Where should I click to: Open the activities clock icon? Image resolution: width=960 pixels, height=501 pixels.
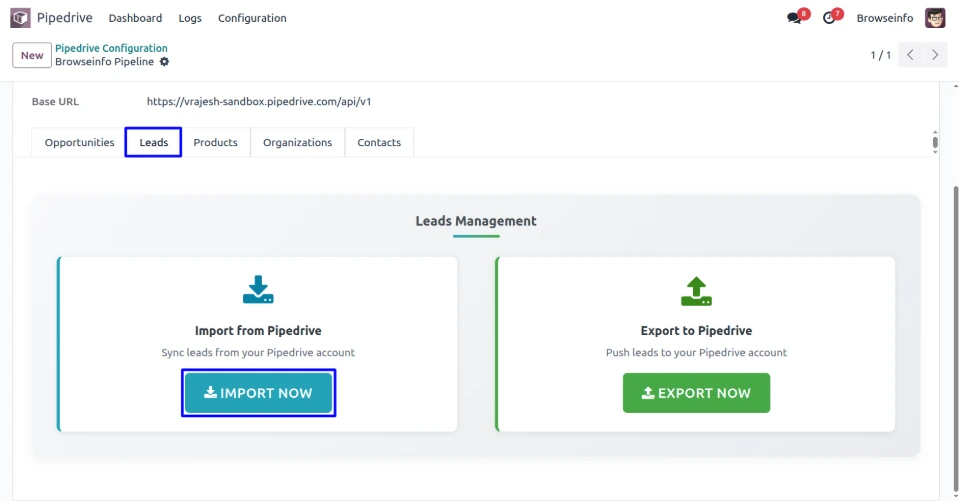pyautogui.click(x=829, y=18)
